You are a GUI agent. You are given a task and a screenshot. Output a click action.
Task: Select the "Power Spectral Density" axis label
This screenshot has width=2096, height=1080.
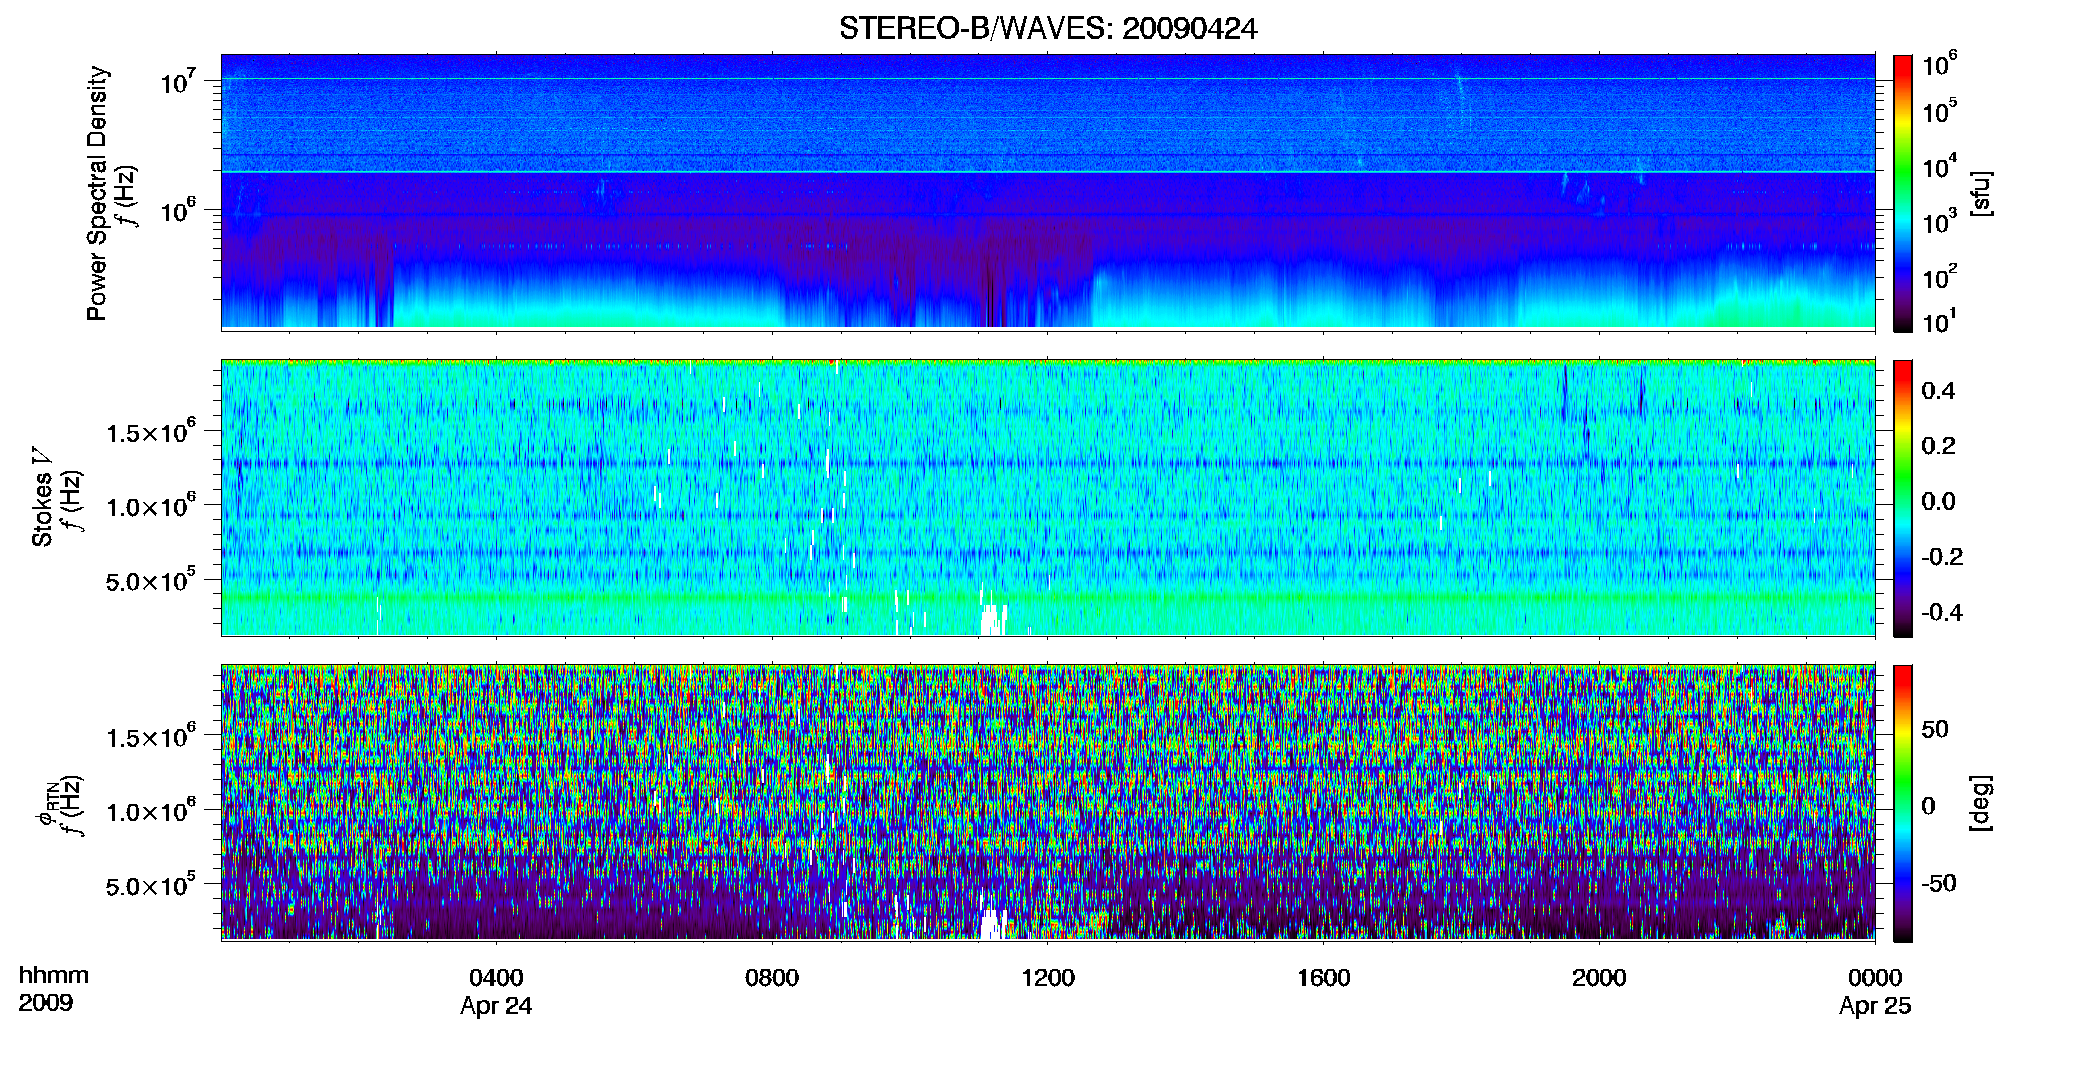(x=97, y=193)
